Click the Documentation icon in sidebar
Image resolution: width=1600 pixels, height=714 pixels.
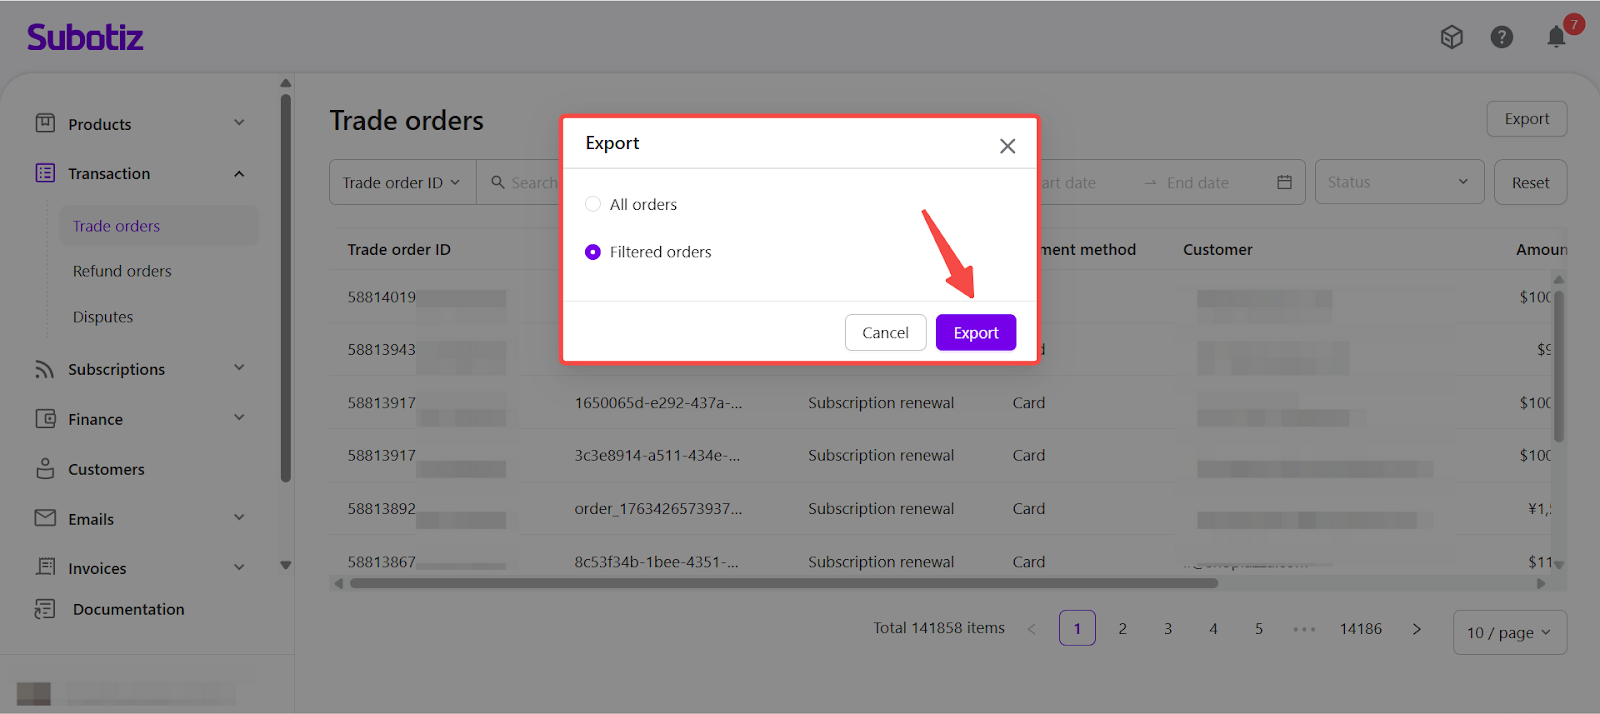pyautogui.click(x=45, y=609)
